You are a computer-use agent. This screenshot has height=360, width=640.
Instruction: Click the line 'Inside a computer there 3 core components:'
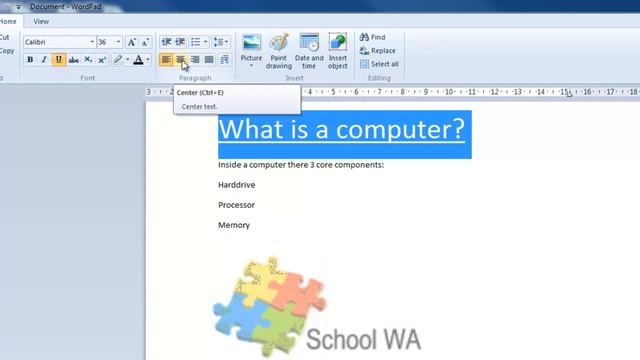click(x=301, y=164)
